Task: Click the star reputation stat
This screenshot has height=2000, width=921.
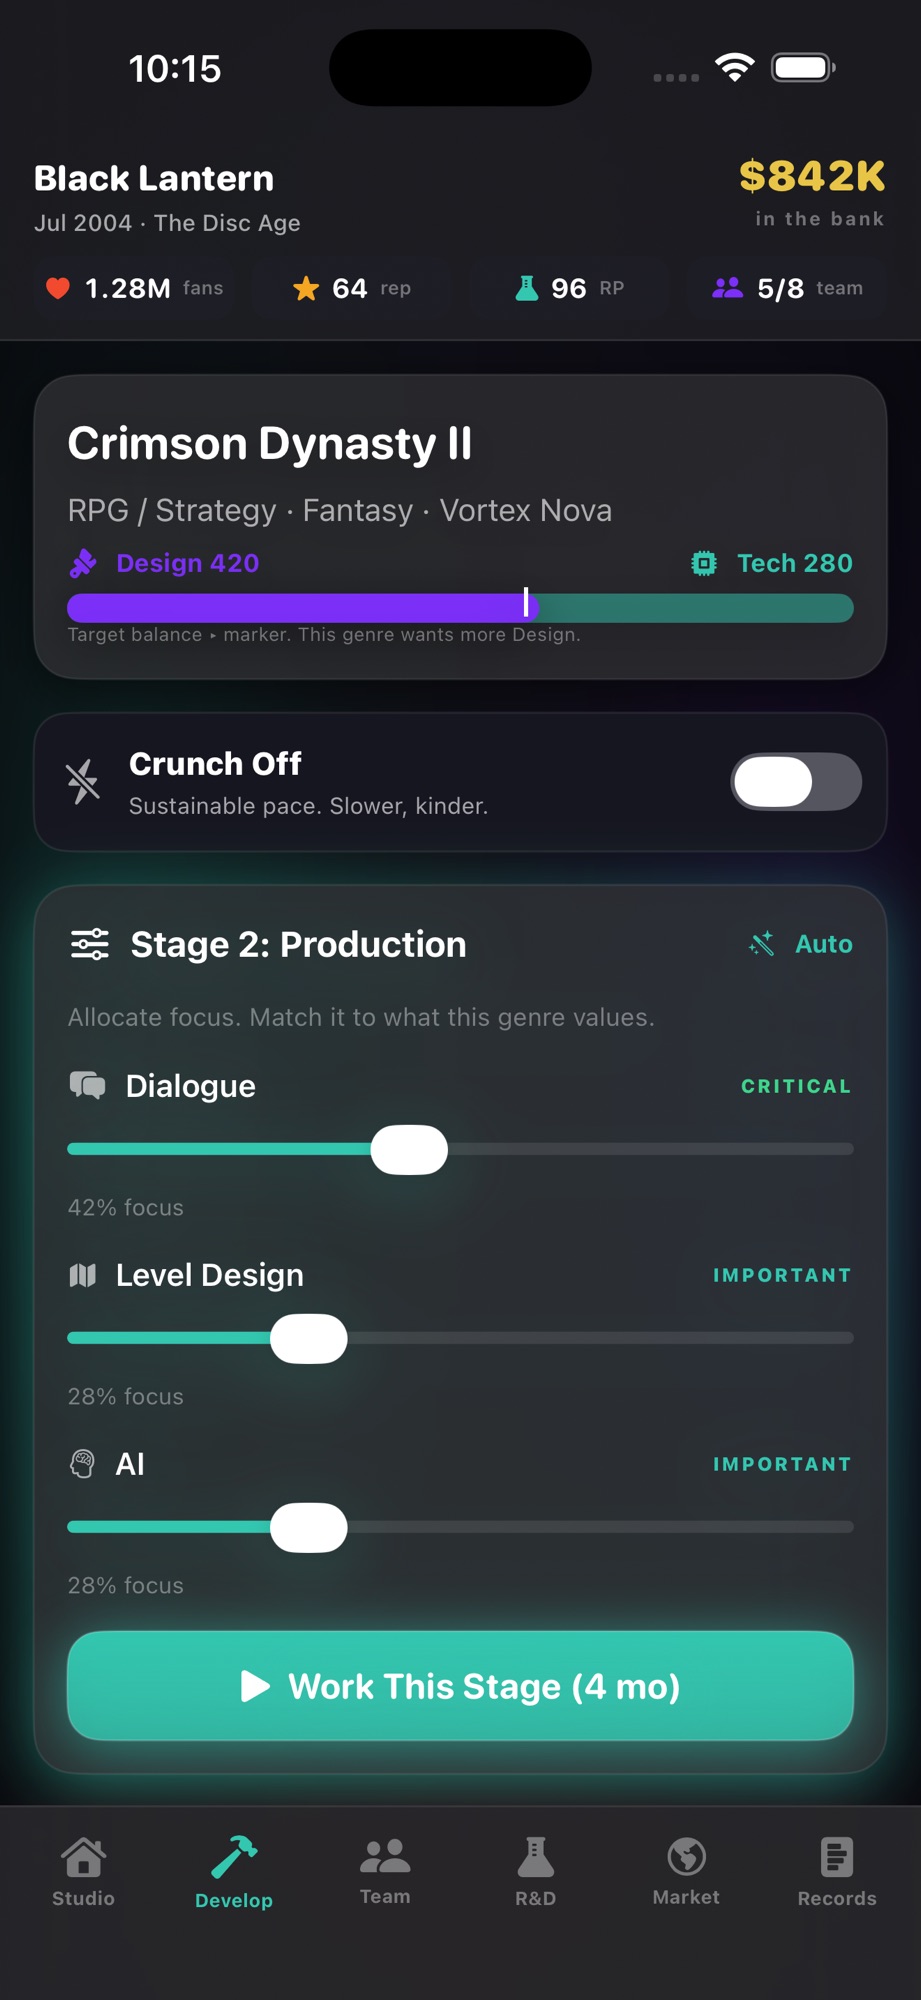Action: point(351,288)
